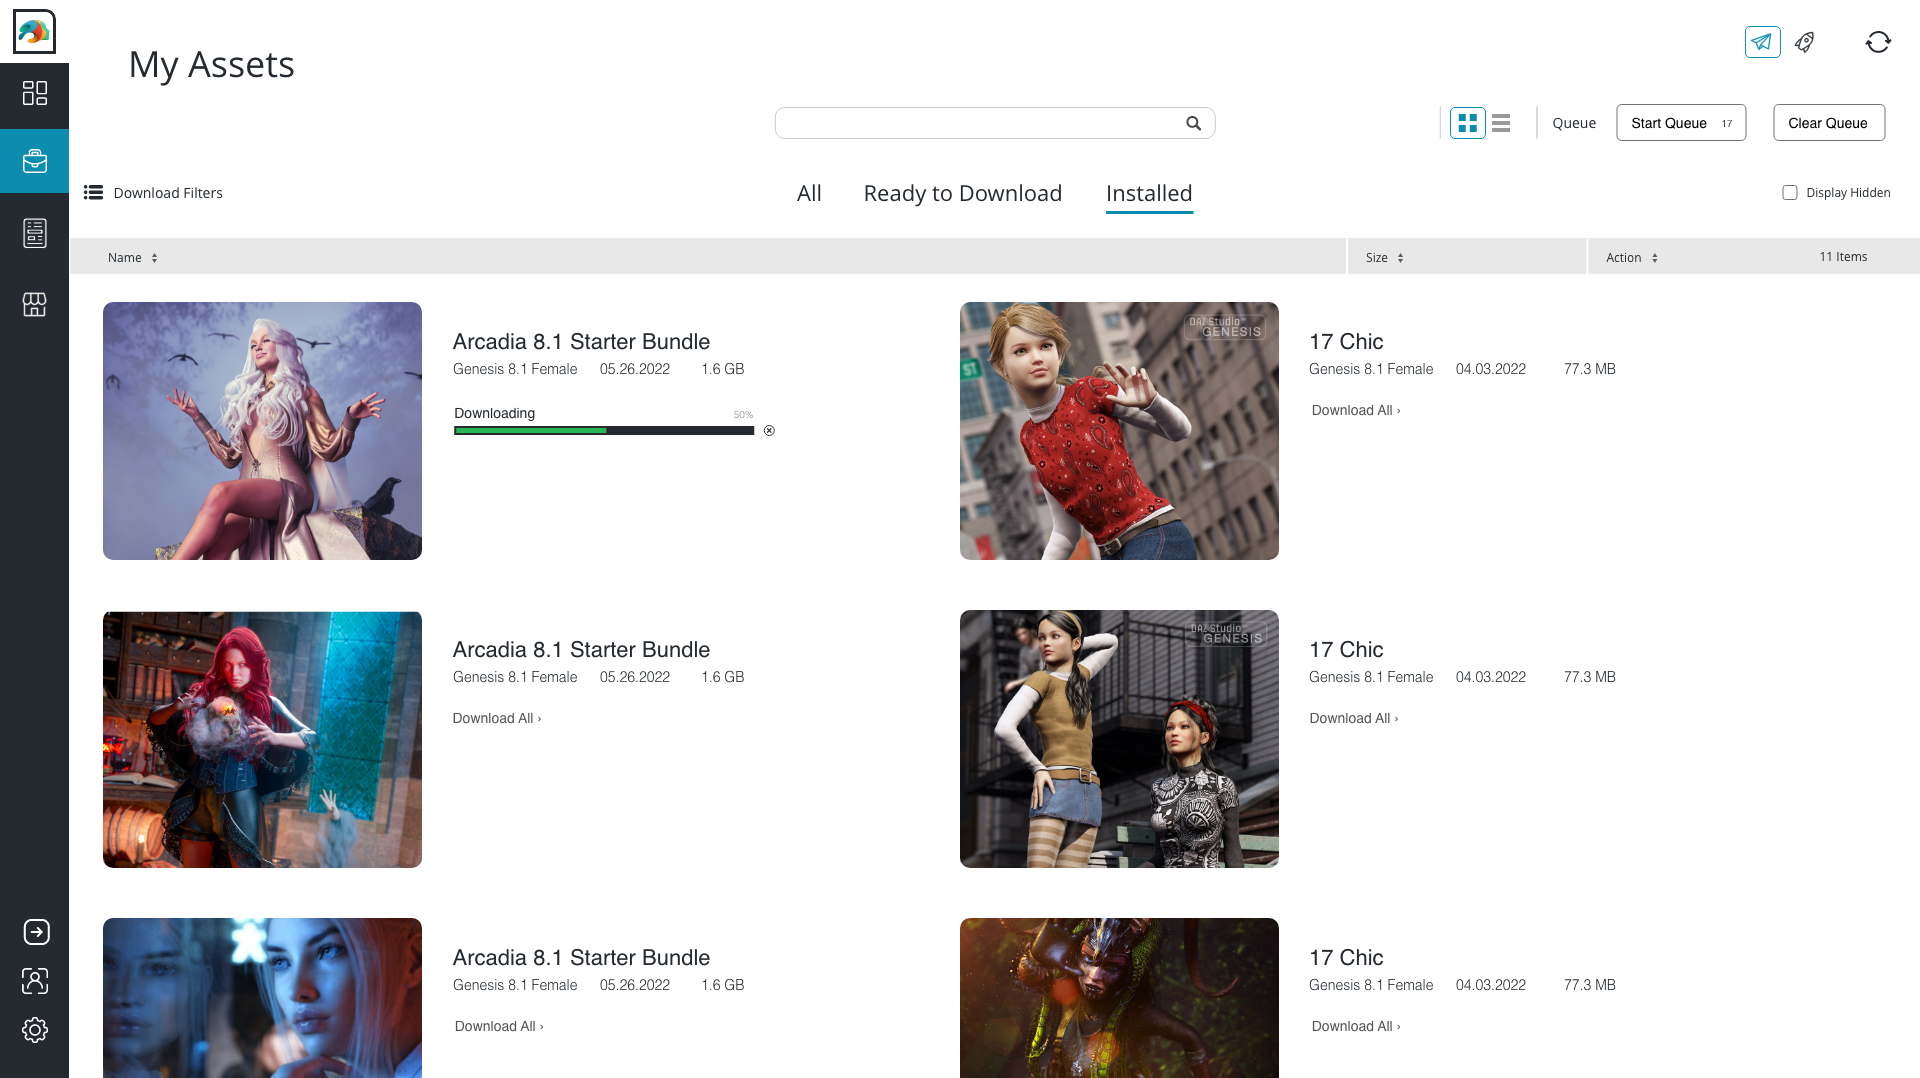The image size is (1920, 1078).
Task: Click the refresh sync icon
Action: coord(1878,42)
